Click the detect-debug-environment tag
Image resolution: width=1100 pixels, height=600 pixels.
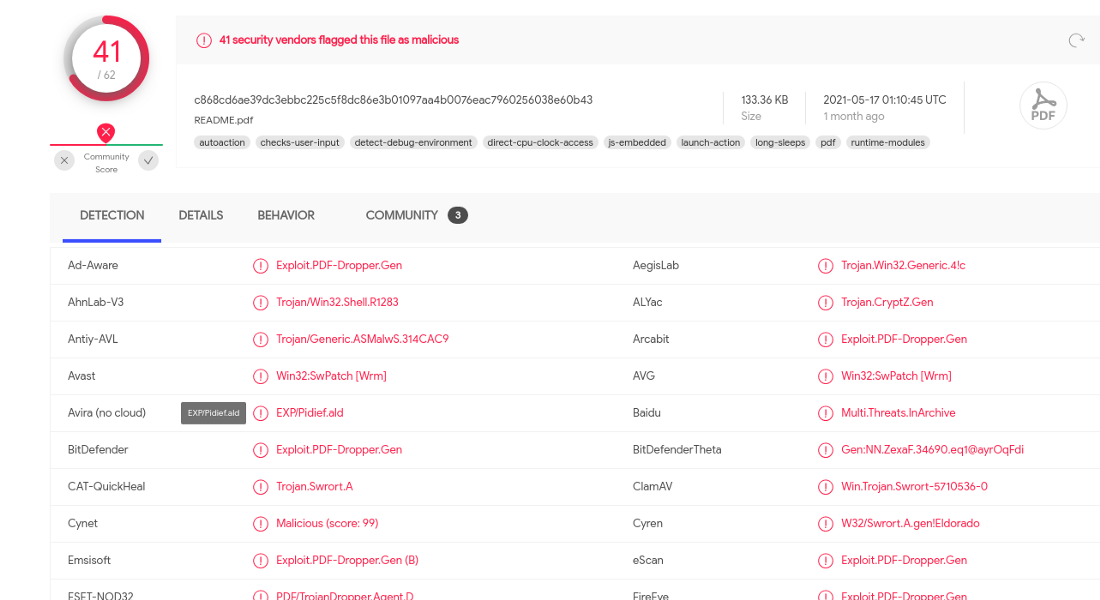pos(413,142)
